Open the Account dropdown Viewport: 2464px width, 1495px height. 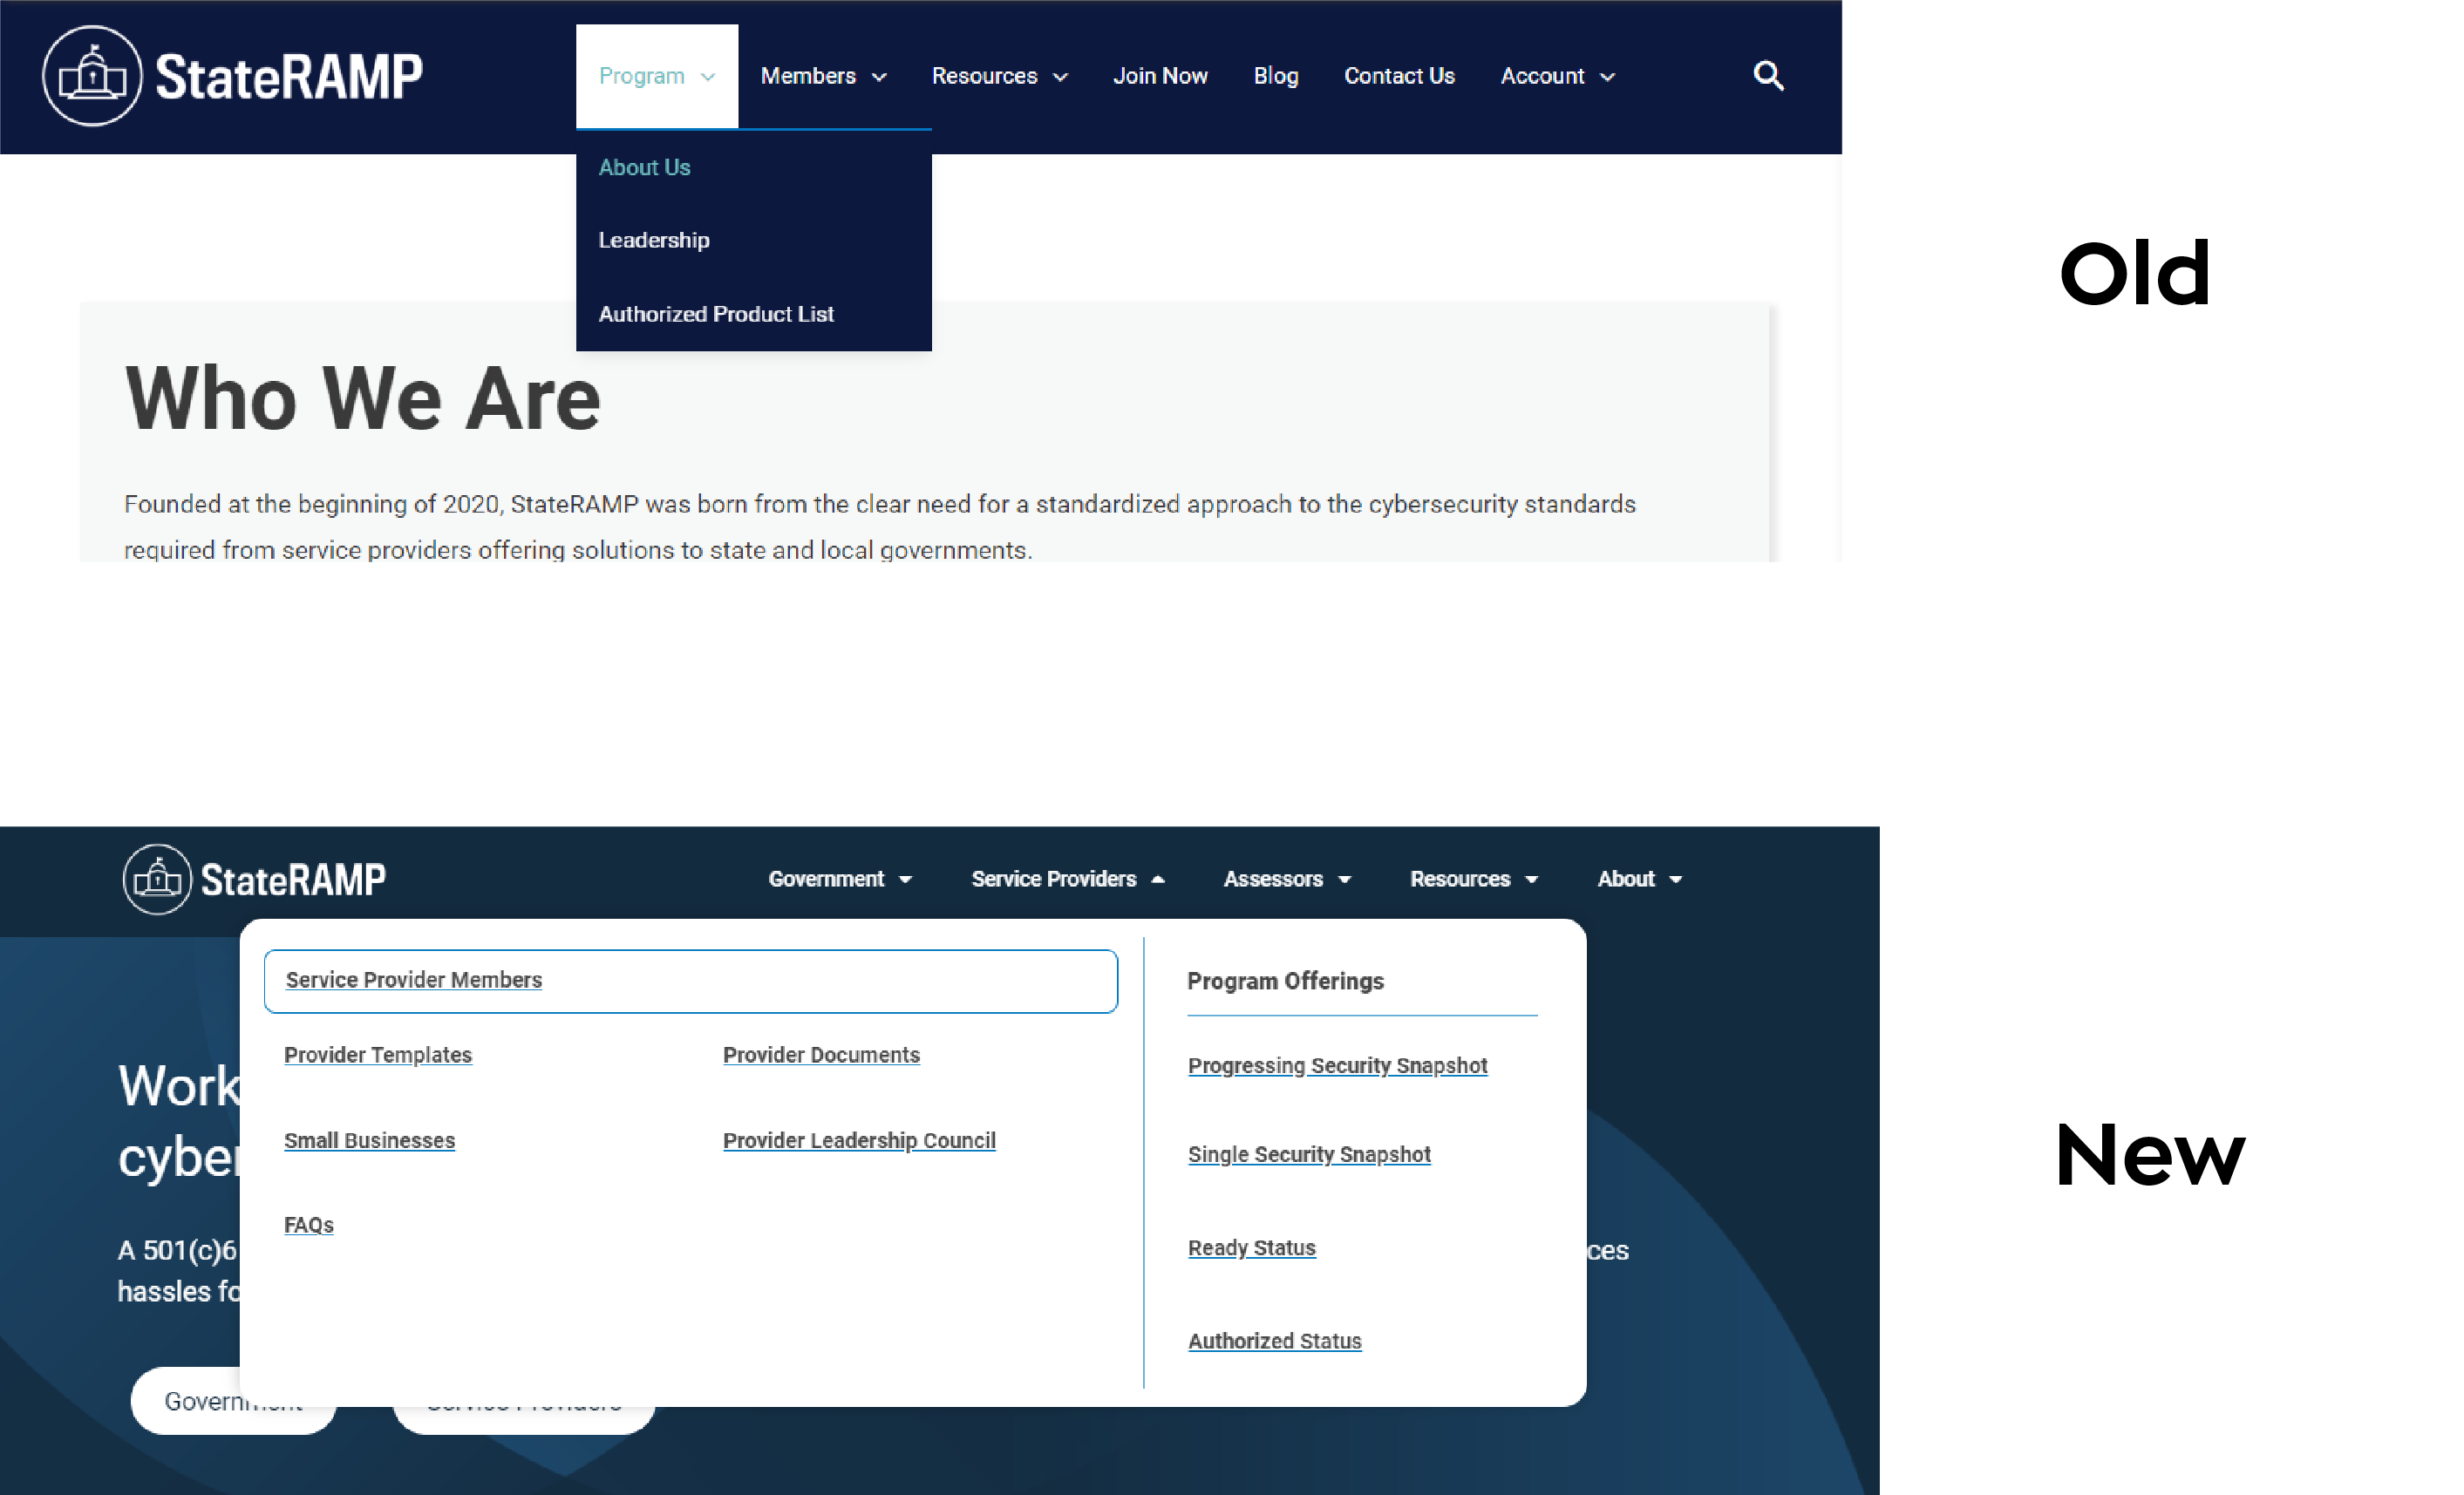coord(1556,76)
